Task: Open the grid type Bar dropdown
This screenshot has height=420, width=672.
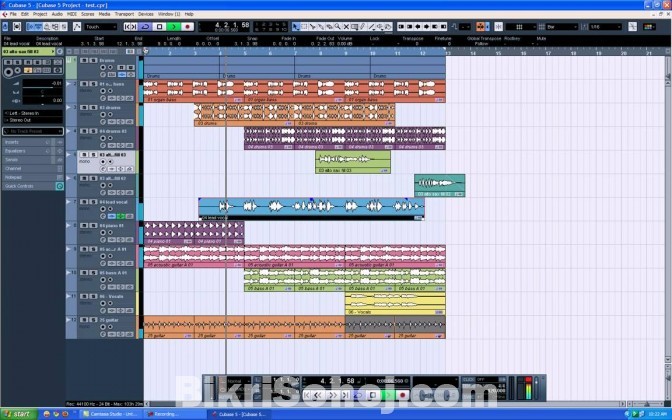Action: (562, 27)
